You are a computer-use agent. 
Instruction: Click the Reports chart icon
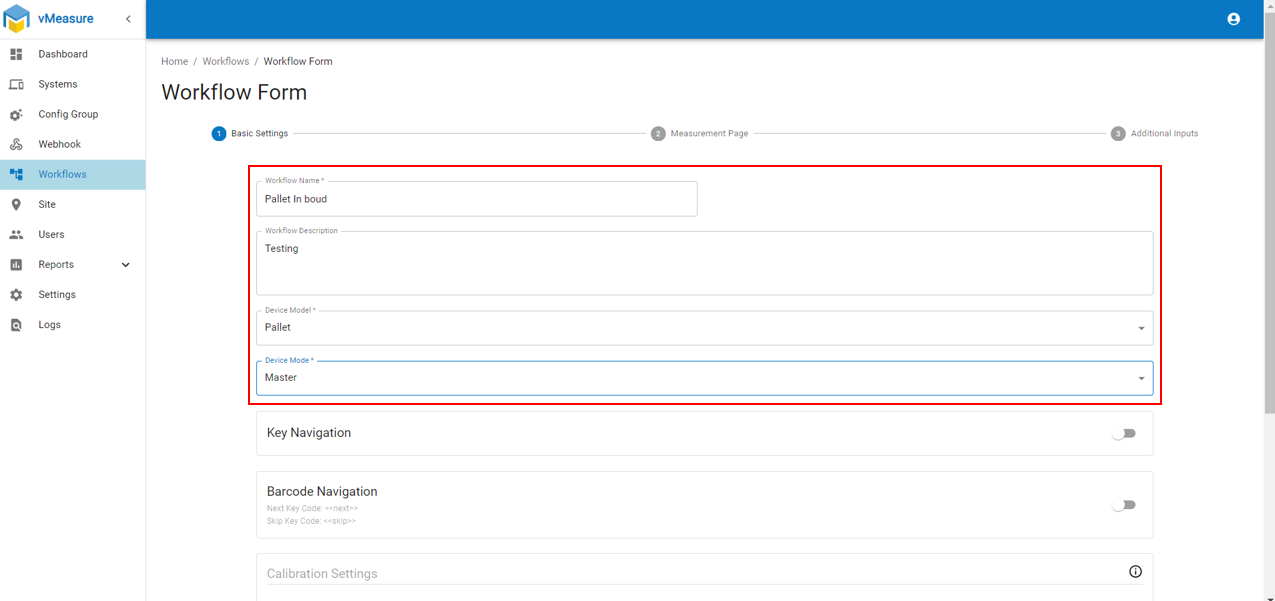point(16,264)
